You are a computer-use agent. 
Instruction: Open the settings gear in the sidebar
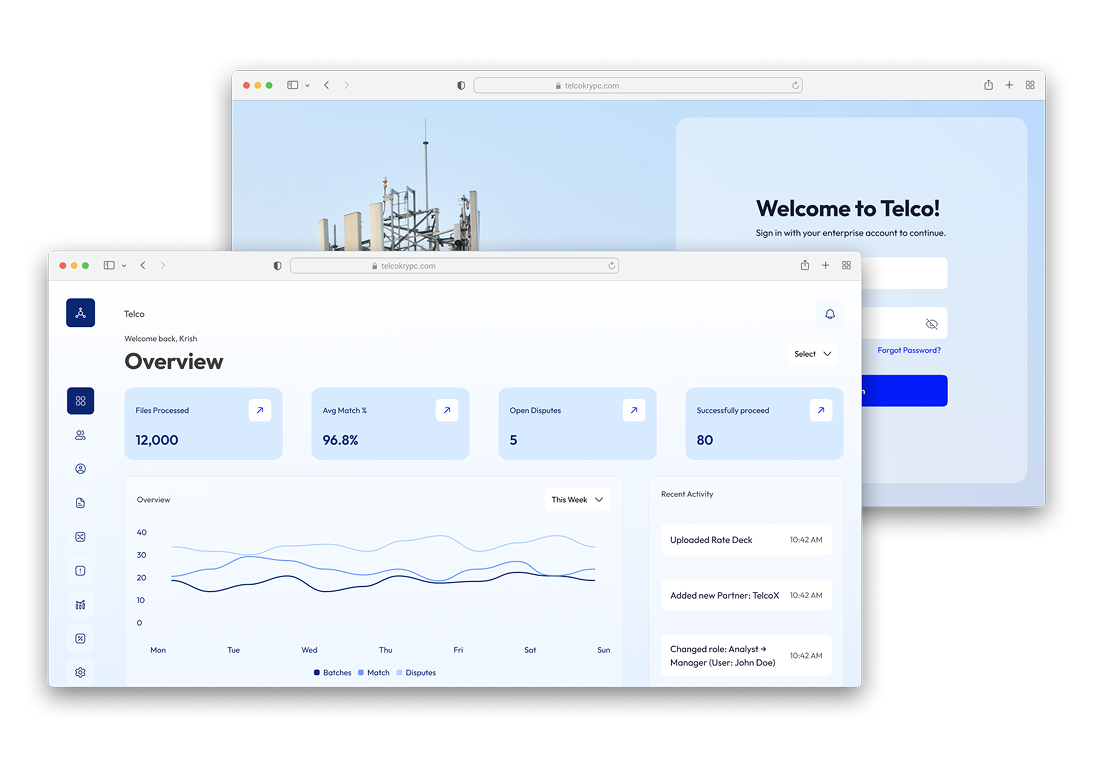coord(80,672)
